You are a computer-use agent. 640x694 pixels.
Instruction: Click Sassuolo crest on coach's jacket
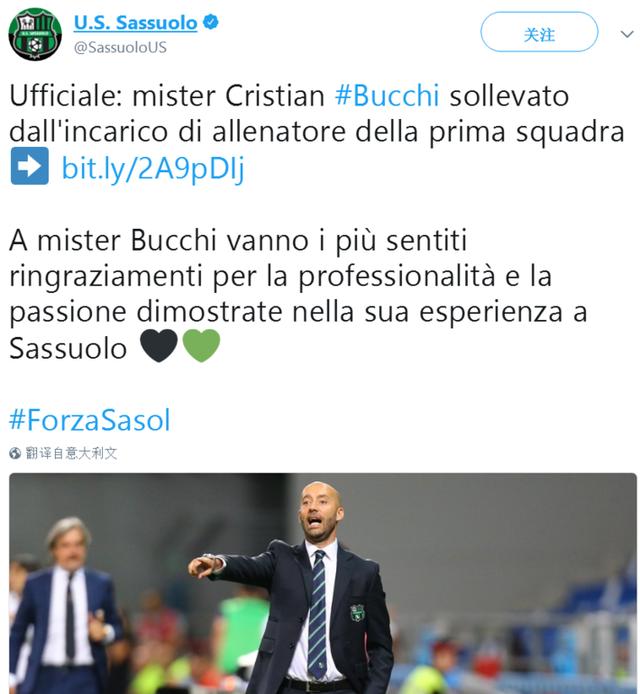[x=358, y=613]
